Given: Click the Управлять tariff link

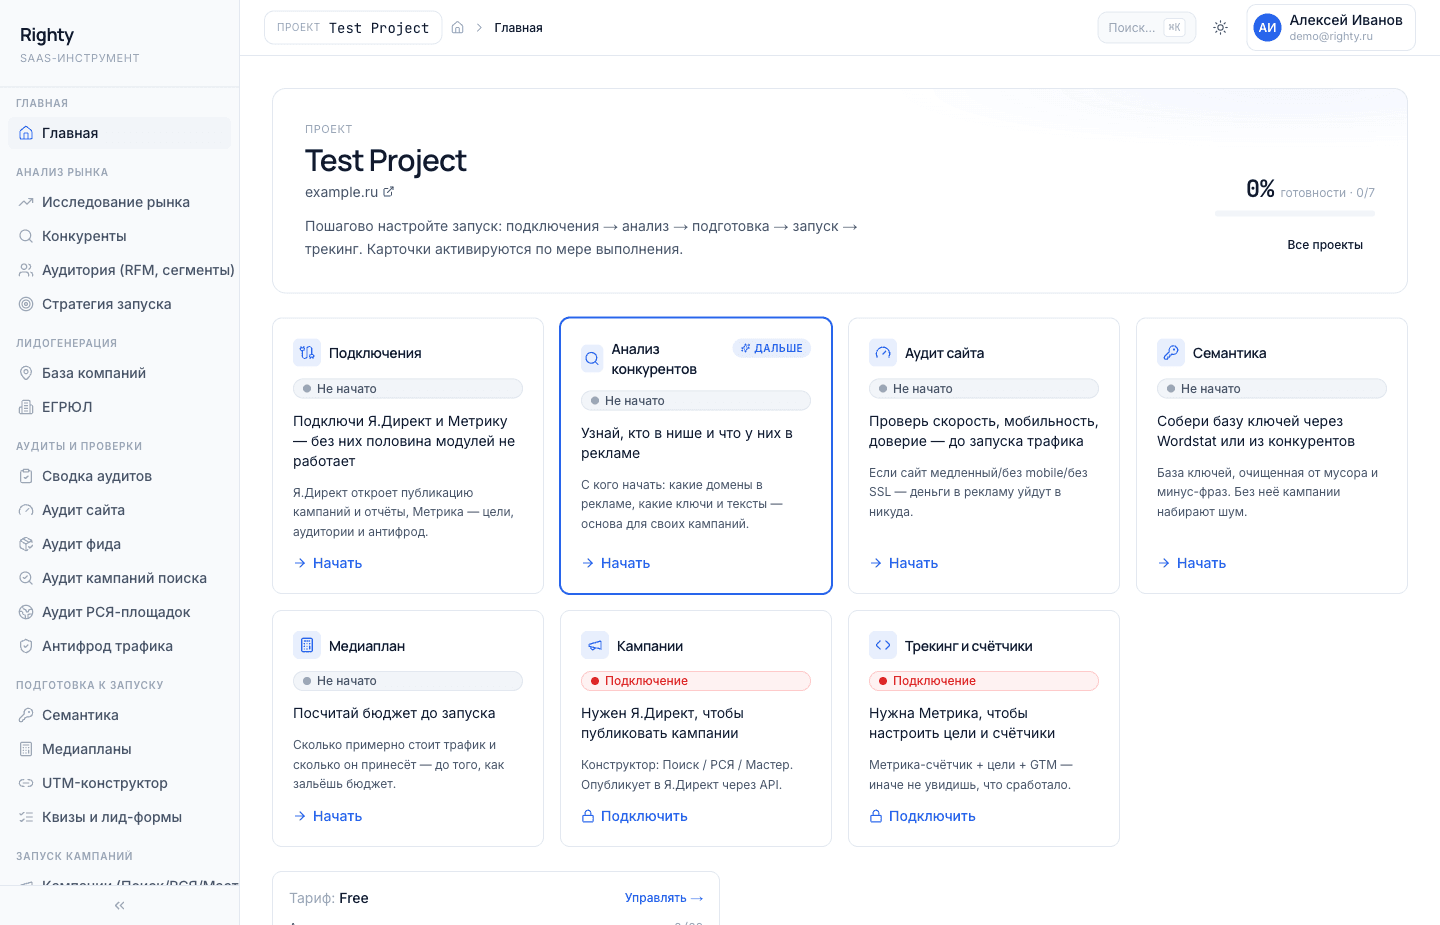Looking at the screenshot, I should click(x=664, y=898).
